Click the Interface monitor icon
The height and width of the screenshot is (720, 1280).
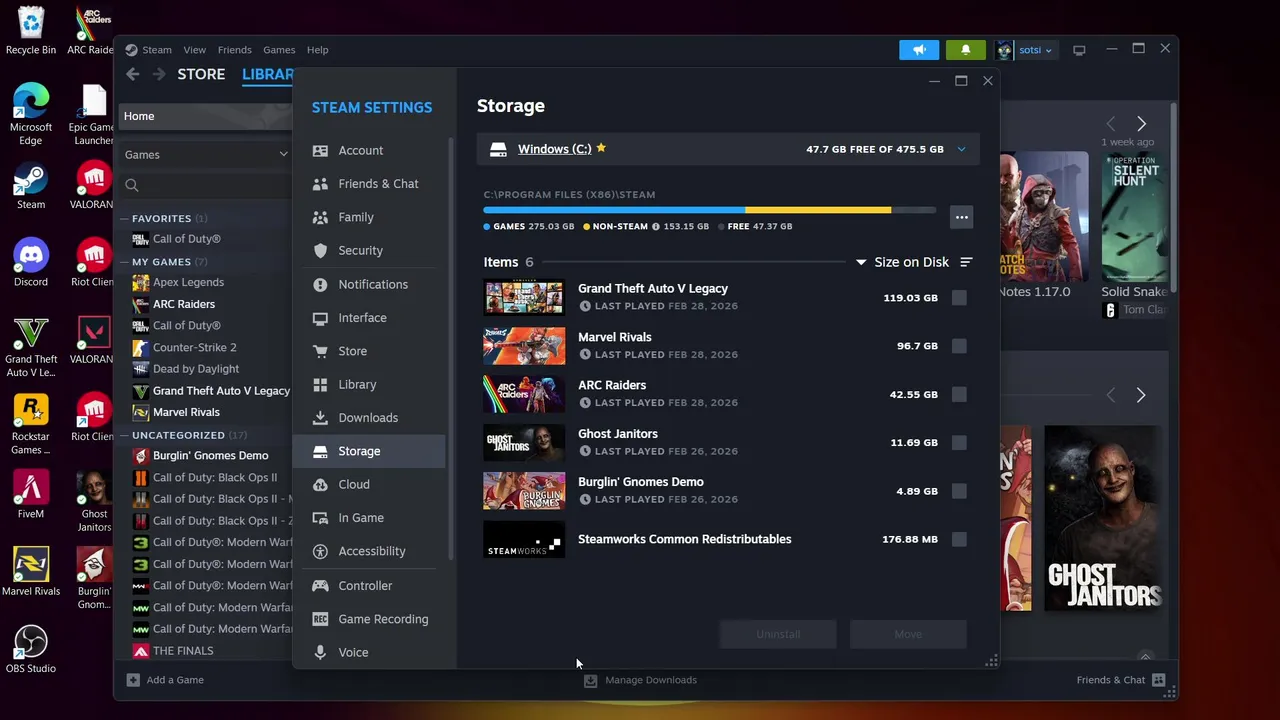pos(320,318)
